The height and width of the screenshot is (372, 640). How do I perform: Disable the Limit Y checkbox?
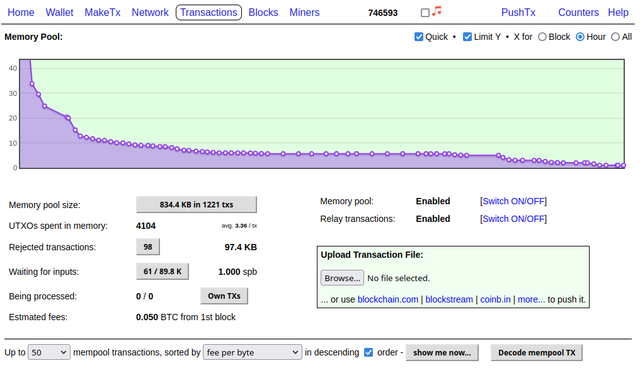click(x=467, y=37)
